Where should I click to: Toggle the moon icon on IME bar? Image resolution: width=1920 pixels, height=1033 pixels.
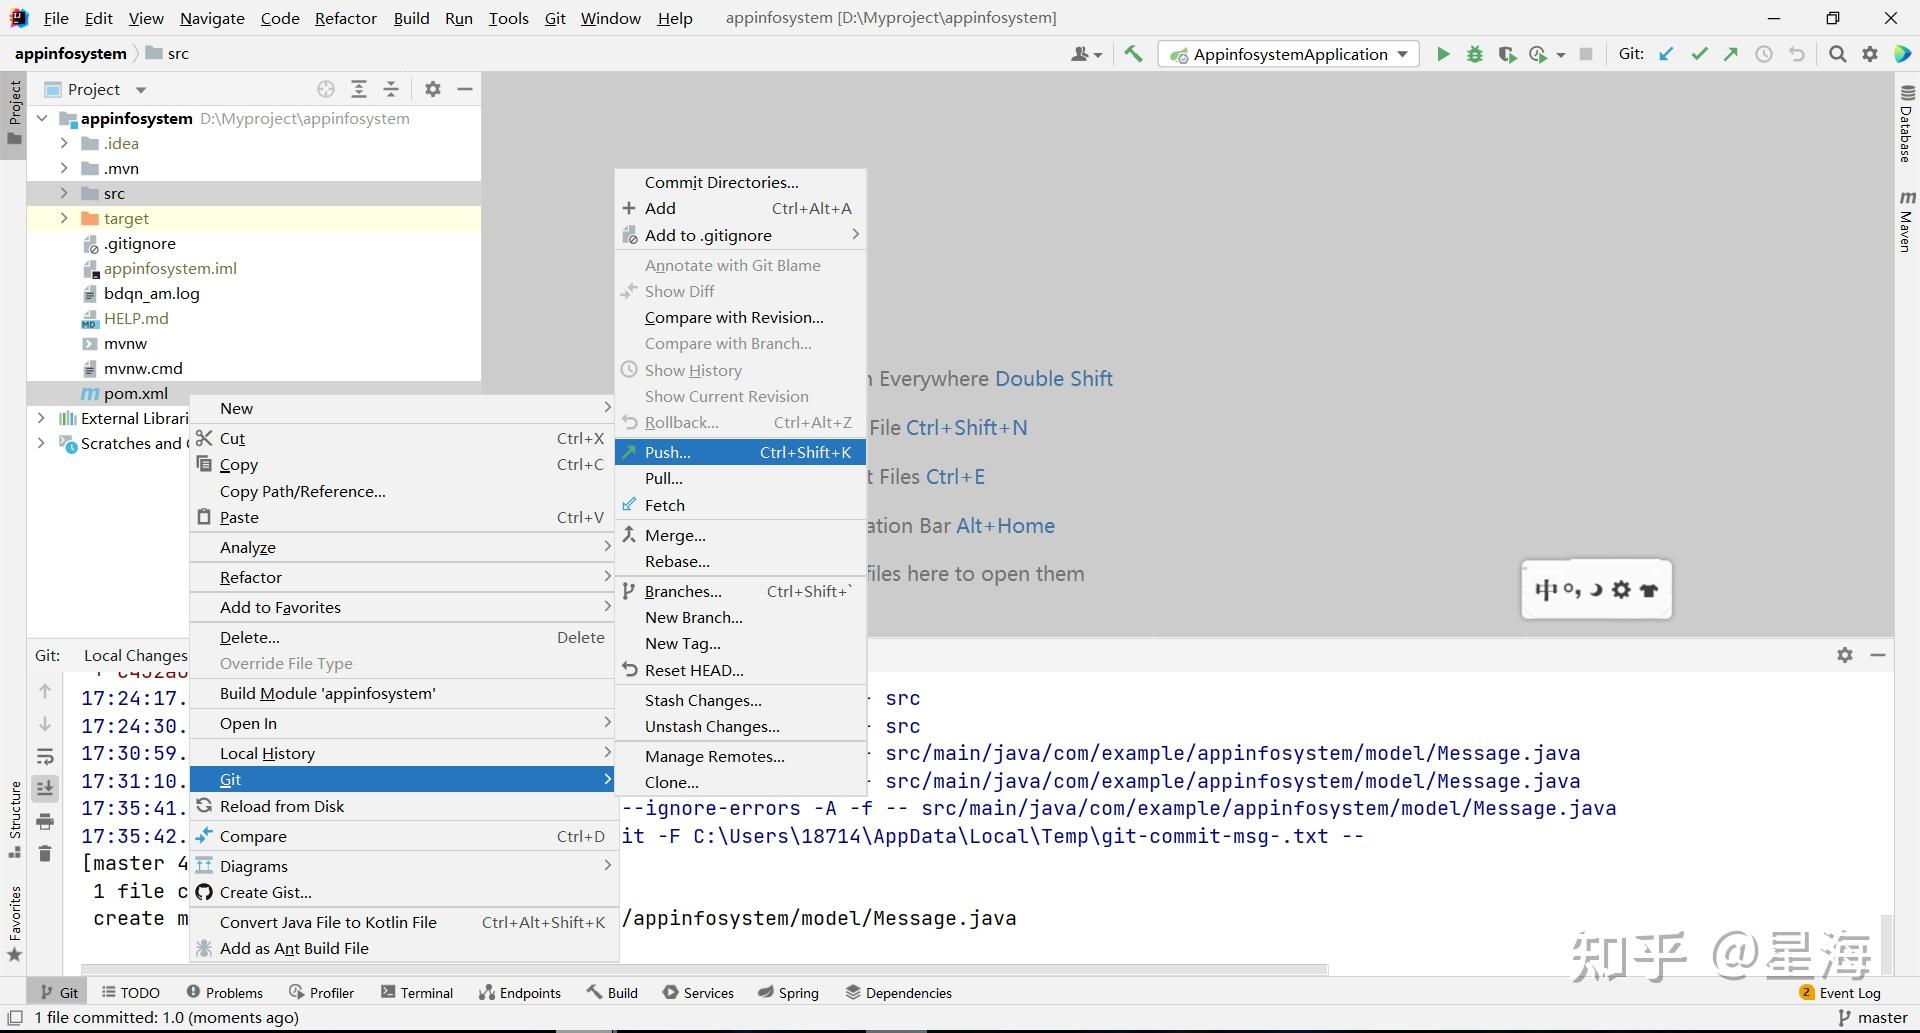pyautogui.click(x=1596, y=590)
